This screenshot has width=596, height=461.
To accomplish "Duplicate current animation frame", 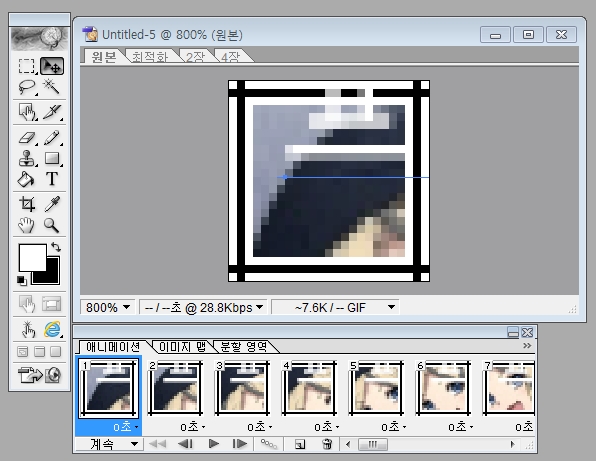I will (x=300, y=444).
